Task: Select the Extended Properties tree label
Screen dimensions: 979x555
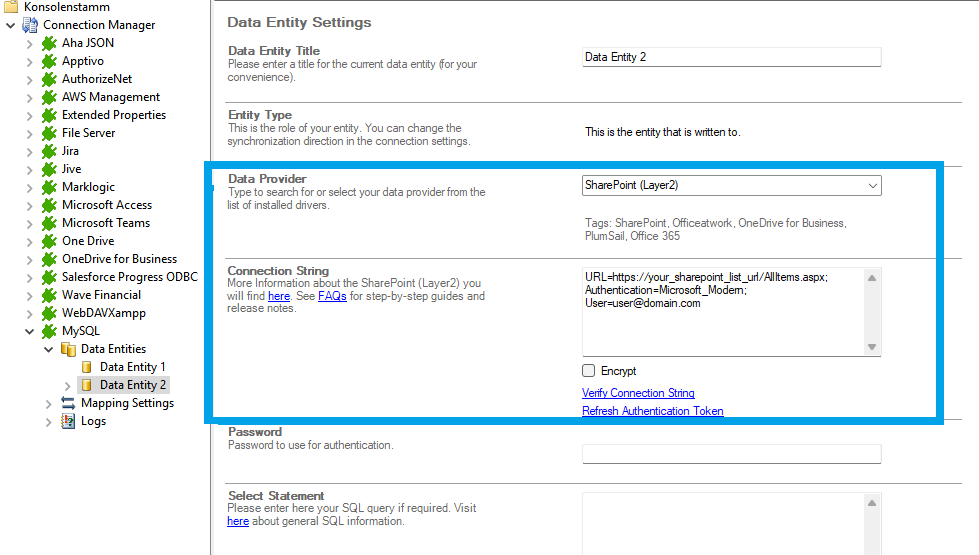Action: click(x=114, y=115)
